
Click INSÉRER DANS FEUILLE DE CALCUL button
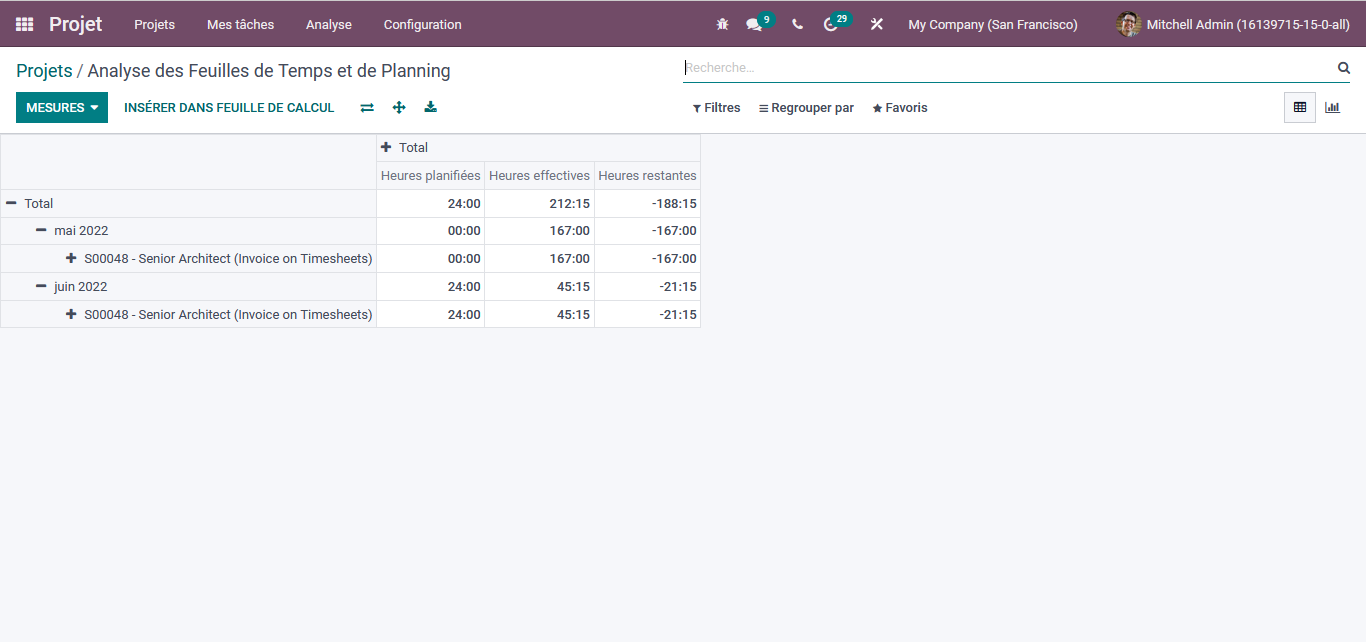pyautogui.click(x=229, y=107)
